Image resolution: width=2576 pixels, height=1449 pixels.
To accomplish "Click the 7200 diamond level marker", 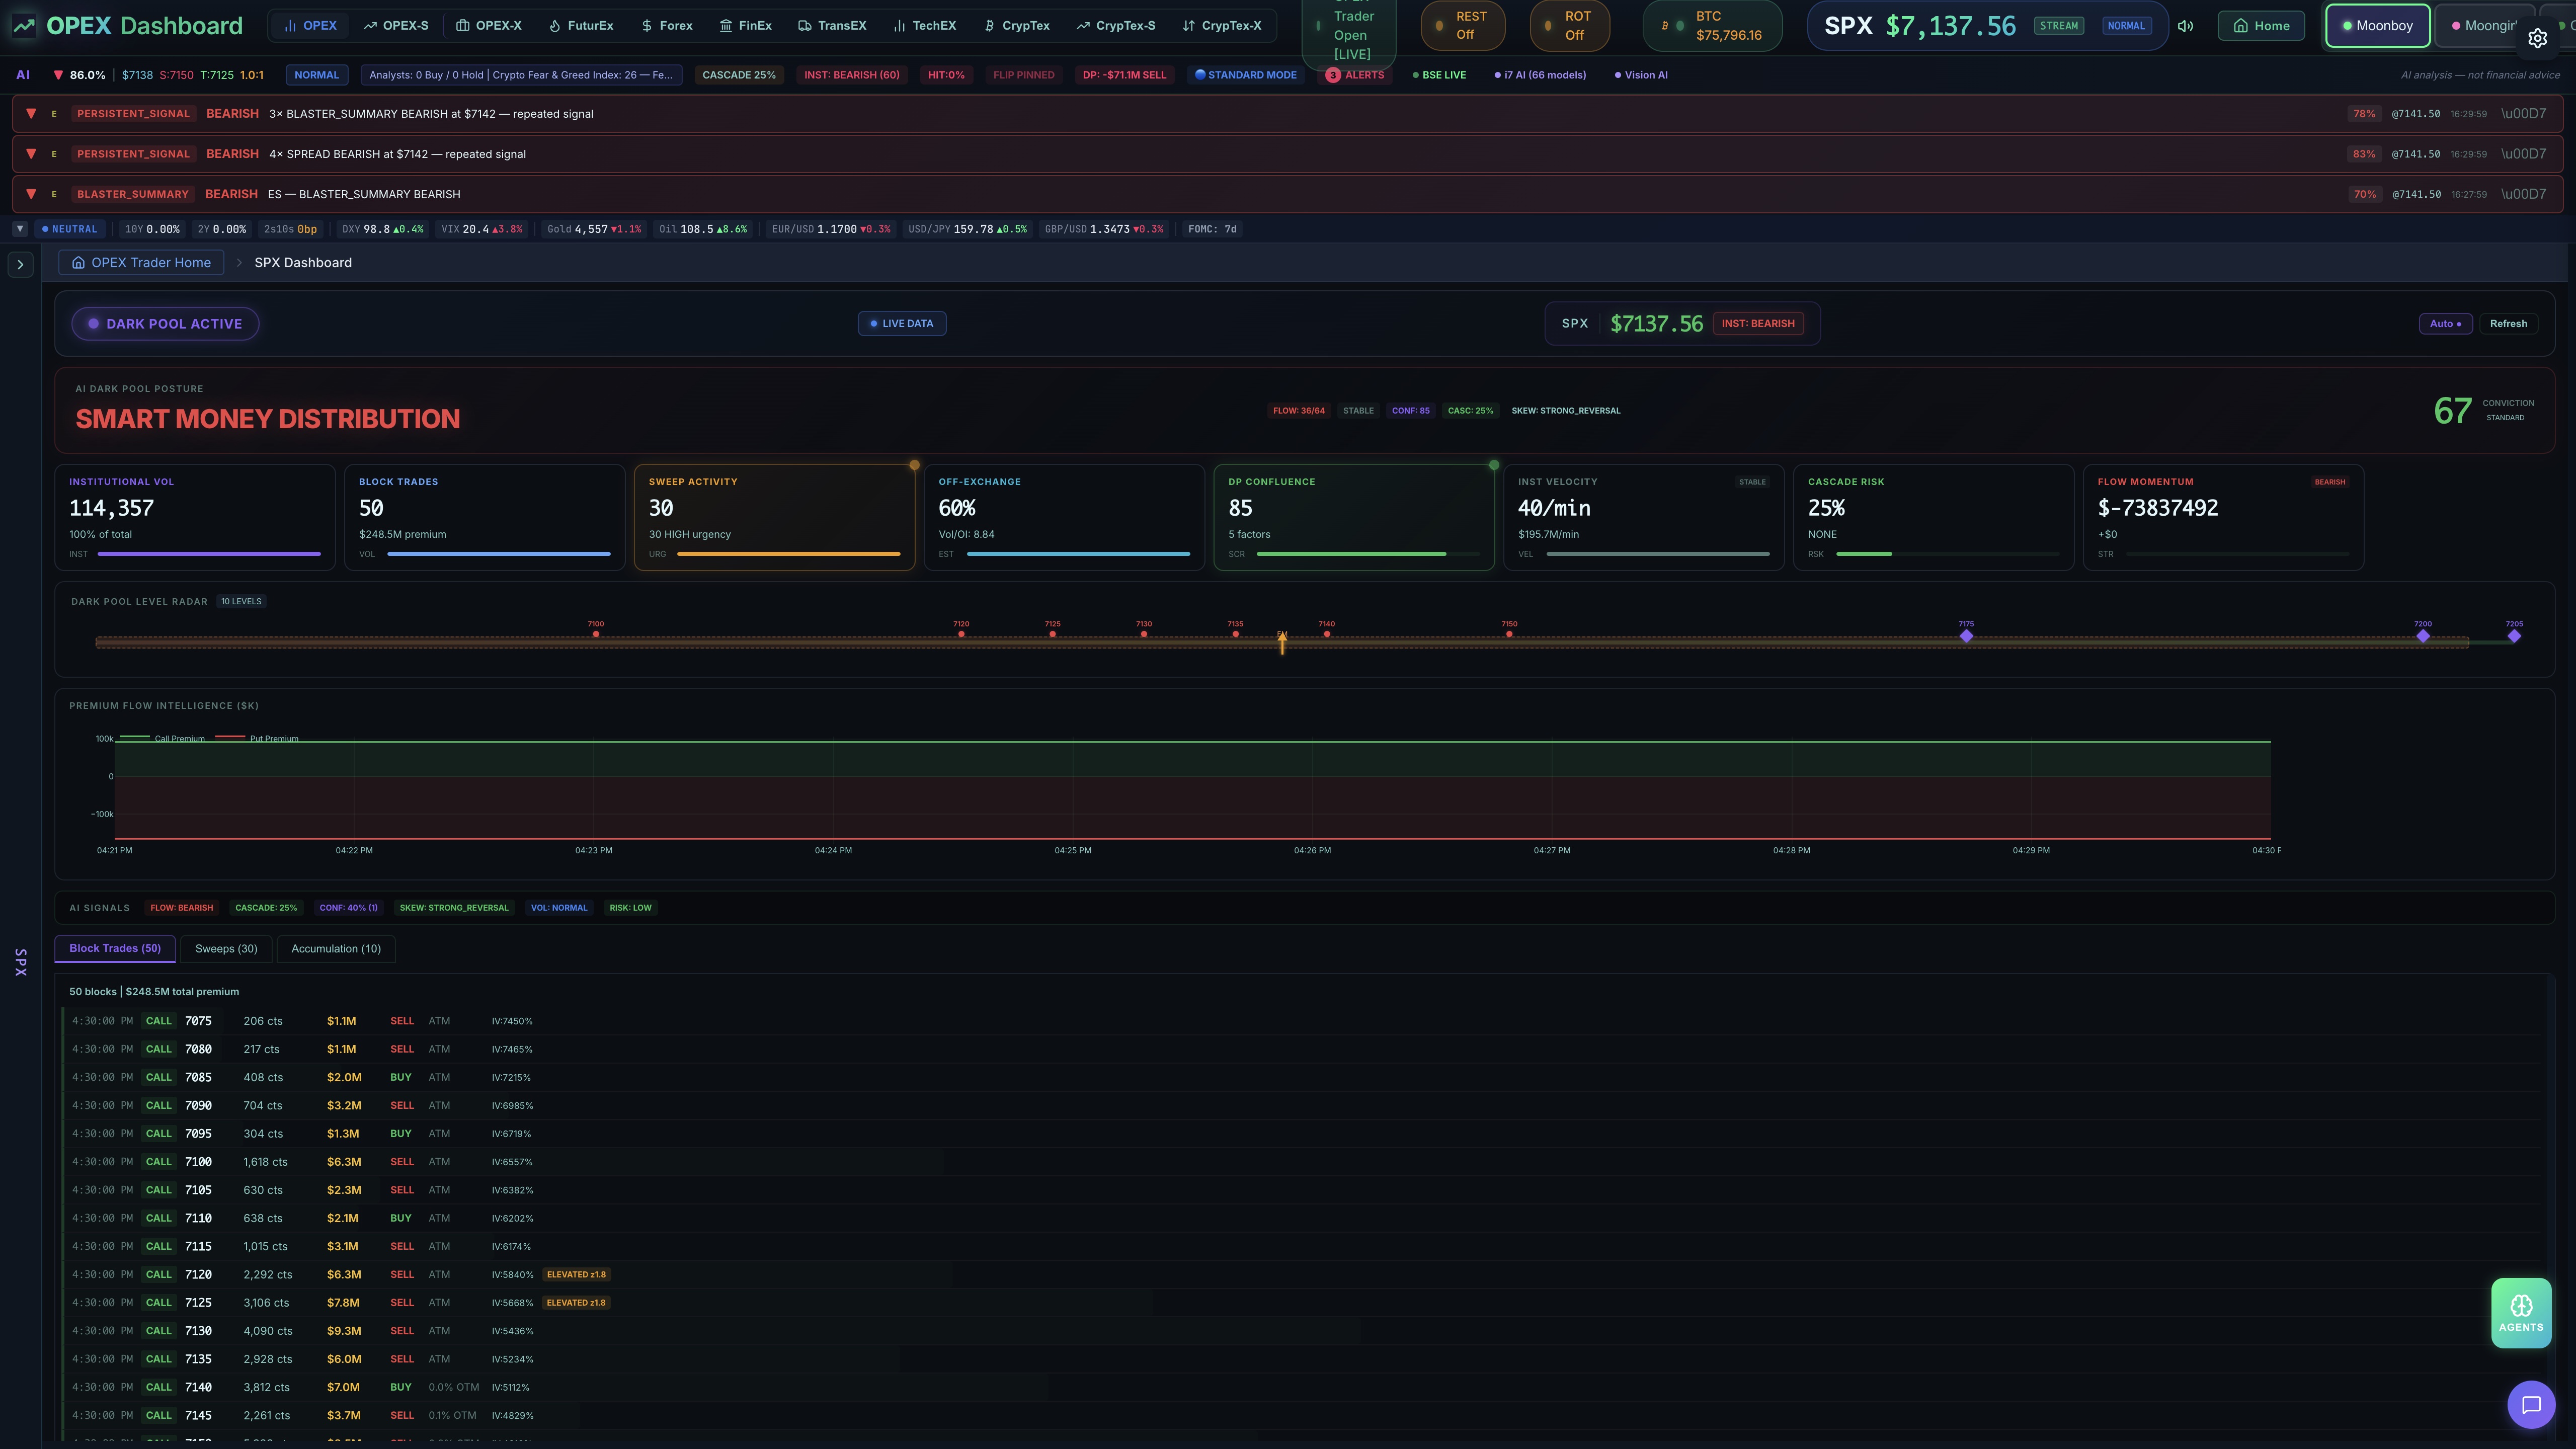I will [x=2422, y=636].
